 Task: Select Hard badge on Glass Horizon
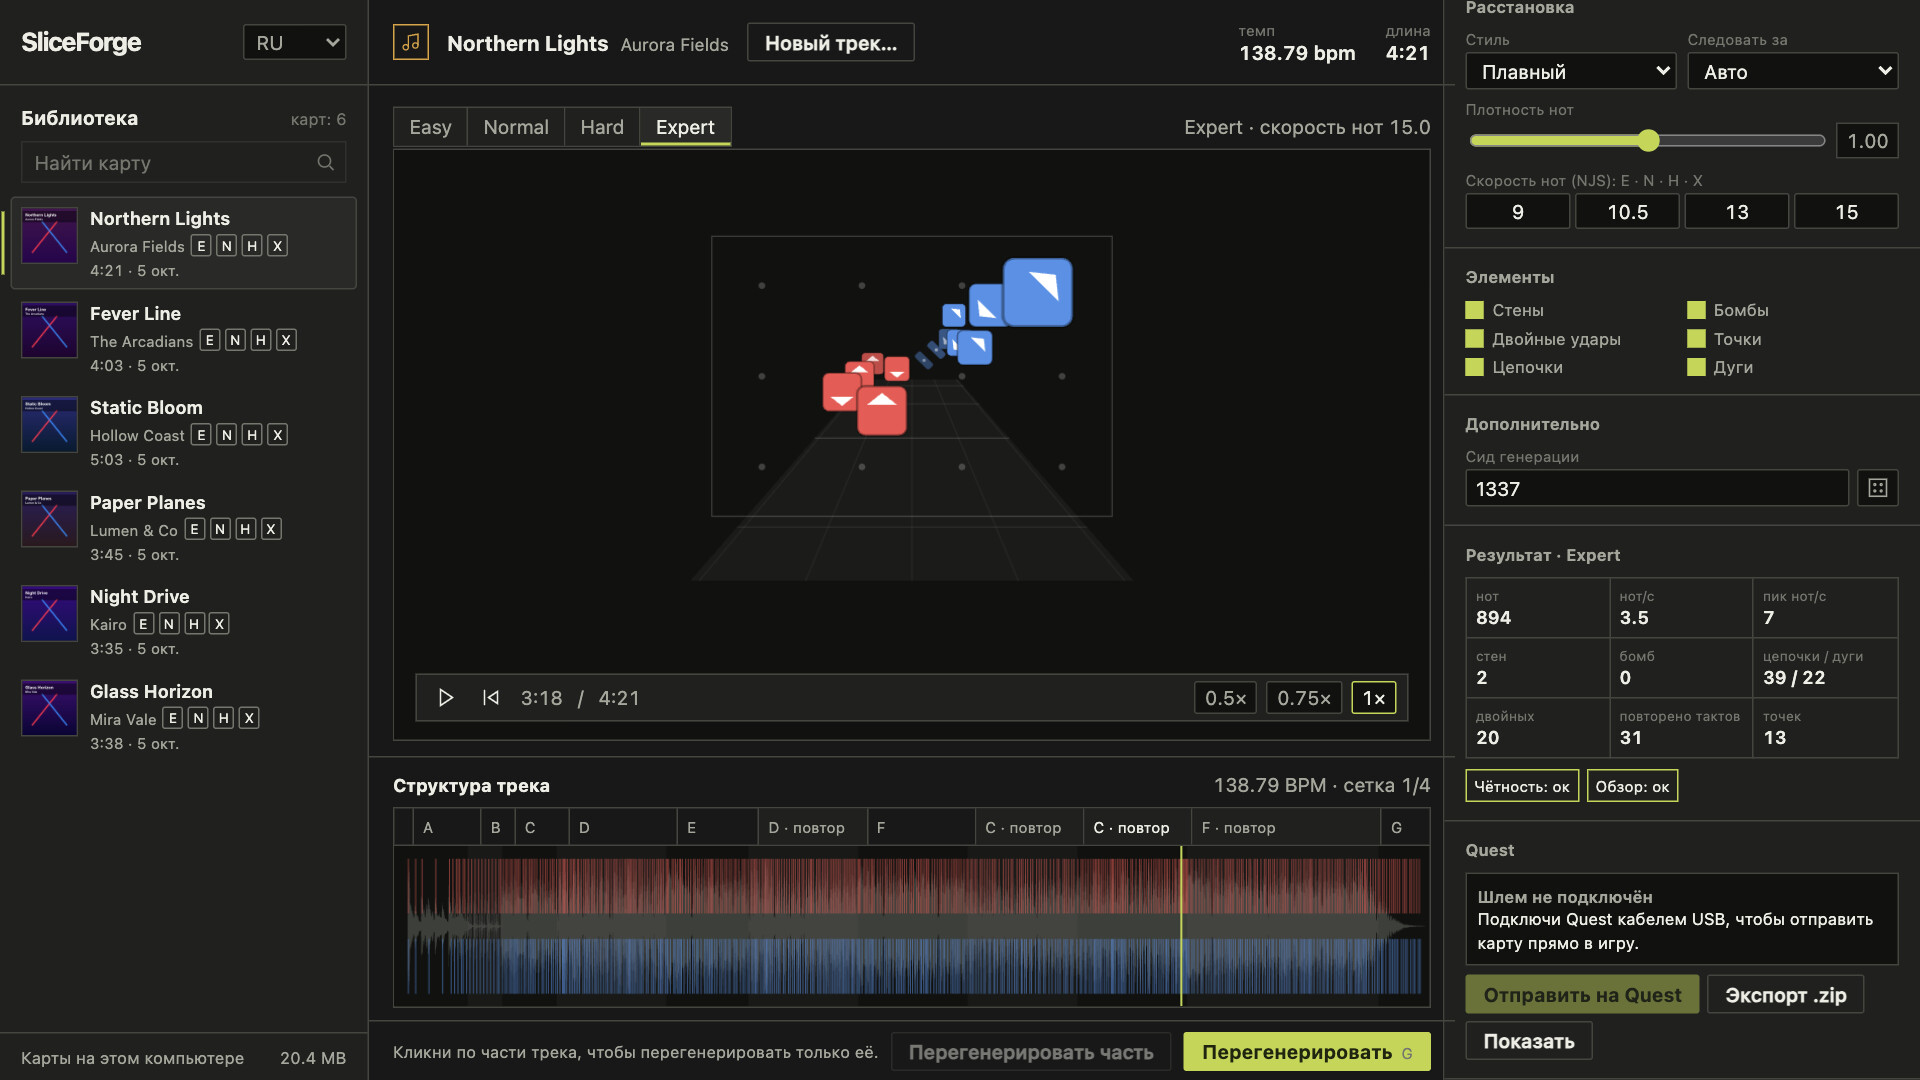(224, 718)
